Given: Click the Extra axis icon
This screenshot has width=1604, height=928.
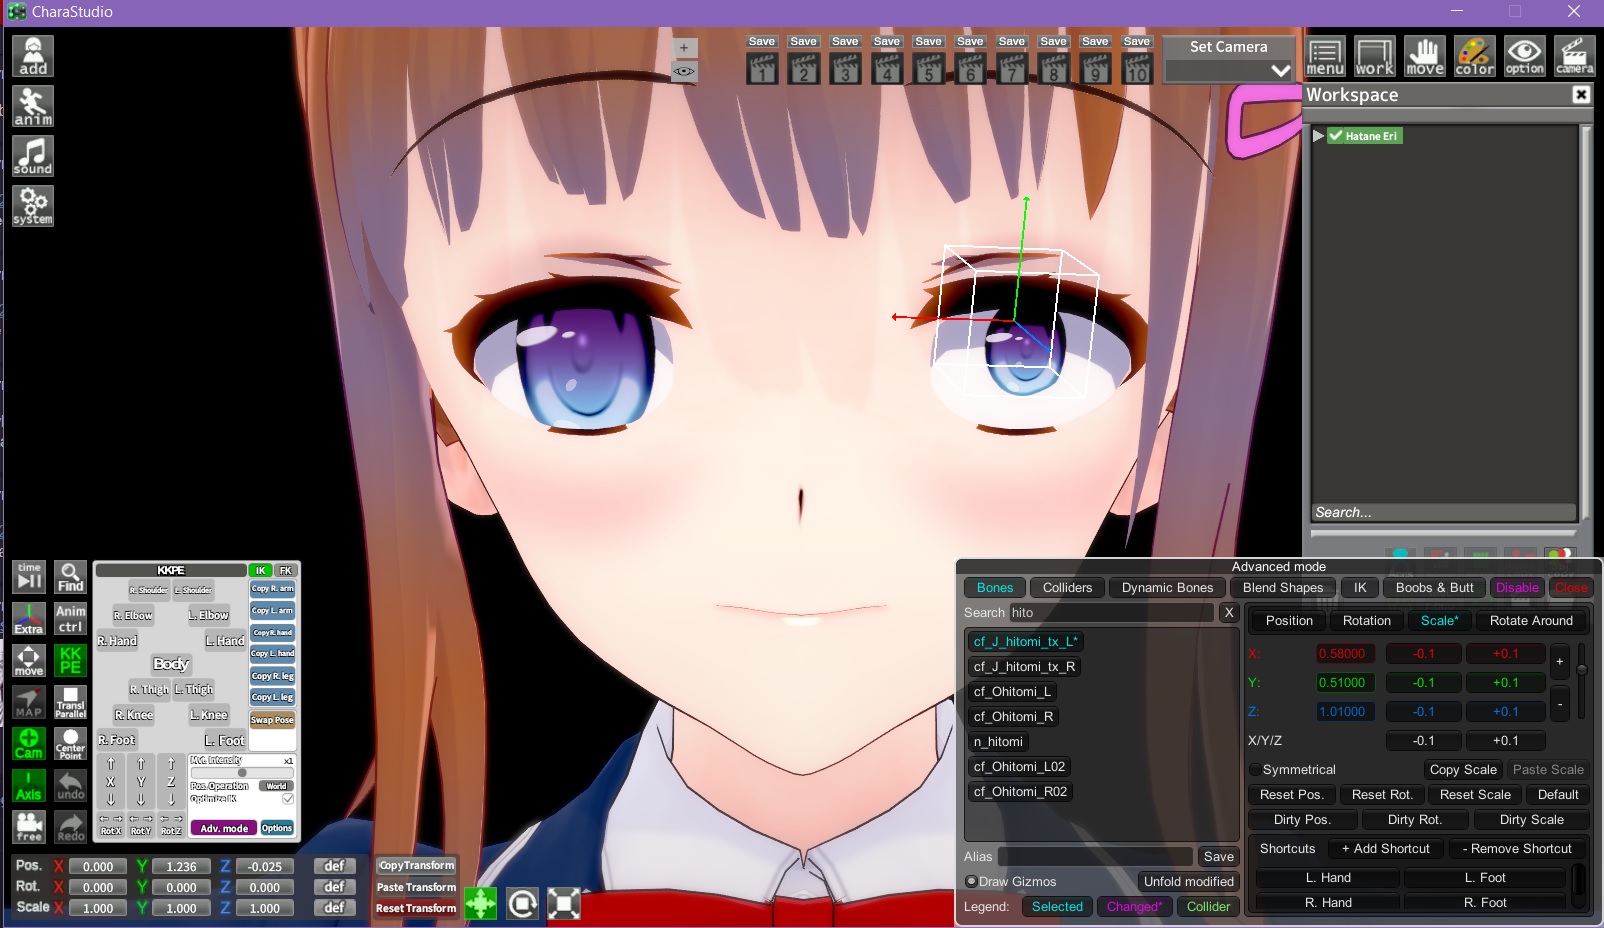Looking at the screenshot, I should (29, 619).
